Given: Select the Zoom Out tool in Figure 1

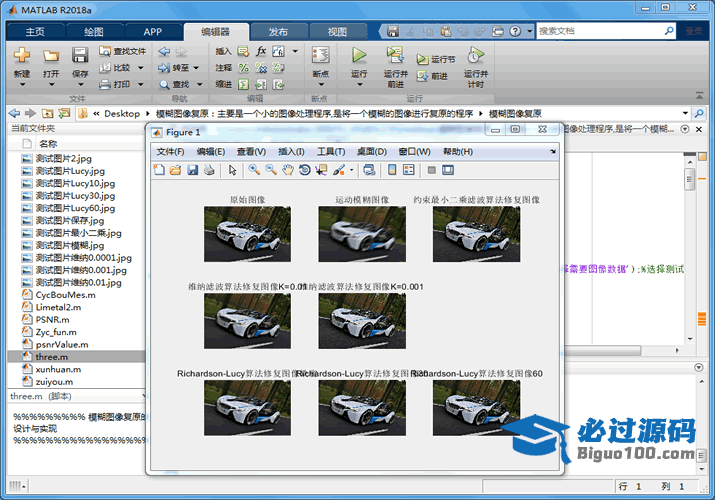Looking at the screenshot, I should coord(271,170).
